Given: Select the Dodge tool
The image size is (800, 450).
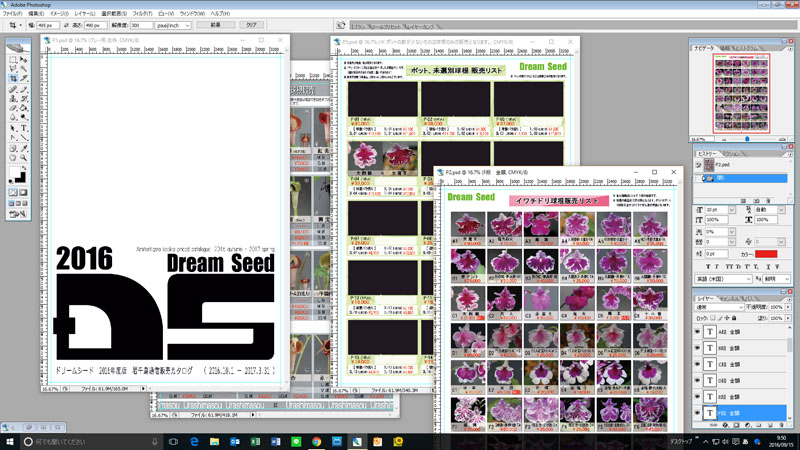Looking at the screenshot, I should (23, 117).
